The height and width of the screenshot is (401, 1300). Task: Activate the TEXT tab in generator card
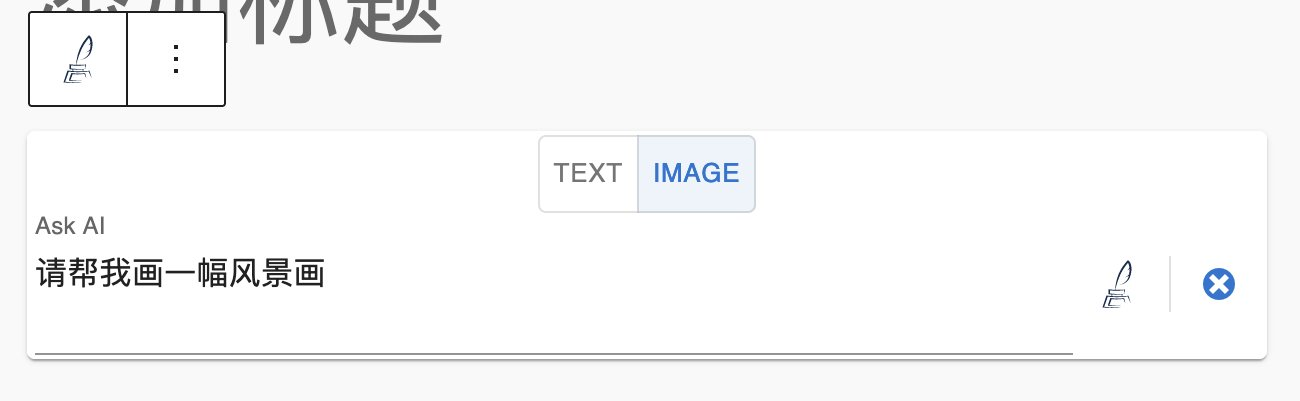[588, 174]
